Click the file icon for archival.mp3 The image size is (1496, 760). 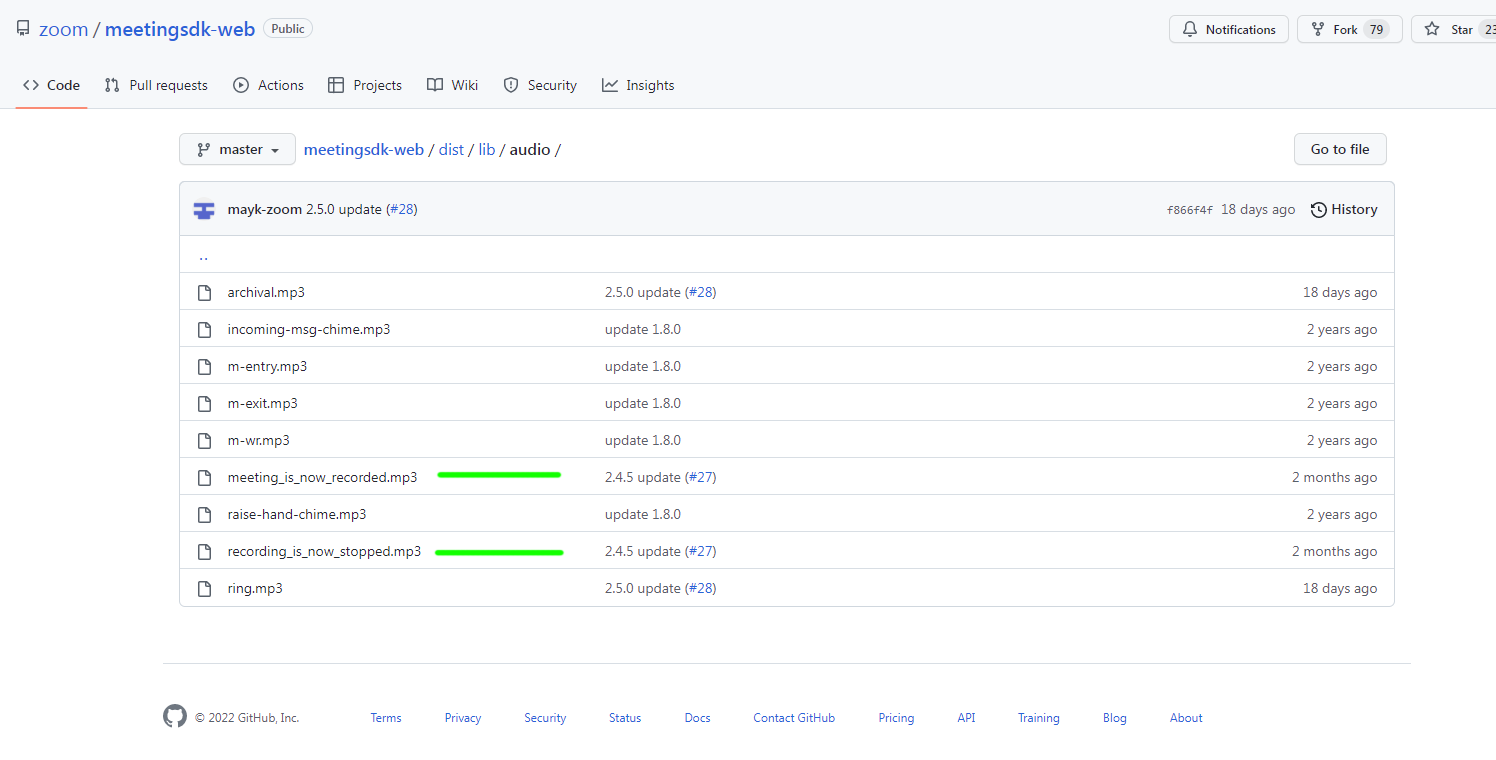(205, 293)
